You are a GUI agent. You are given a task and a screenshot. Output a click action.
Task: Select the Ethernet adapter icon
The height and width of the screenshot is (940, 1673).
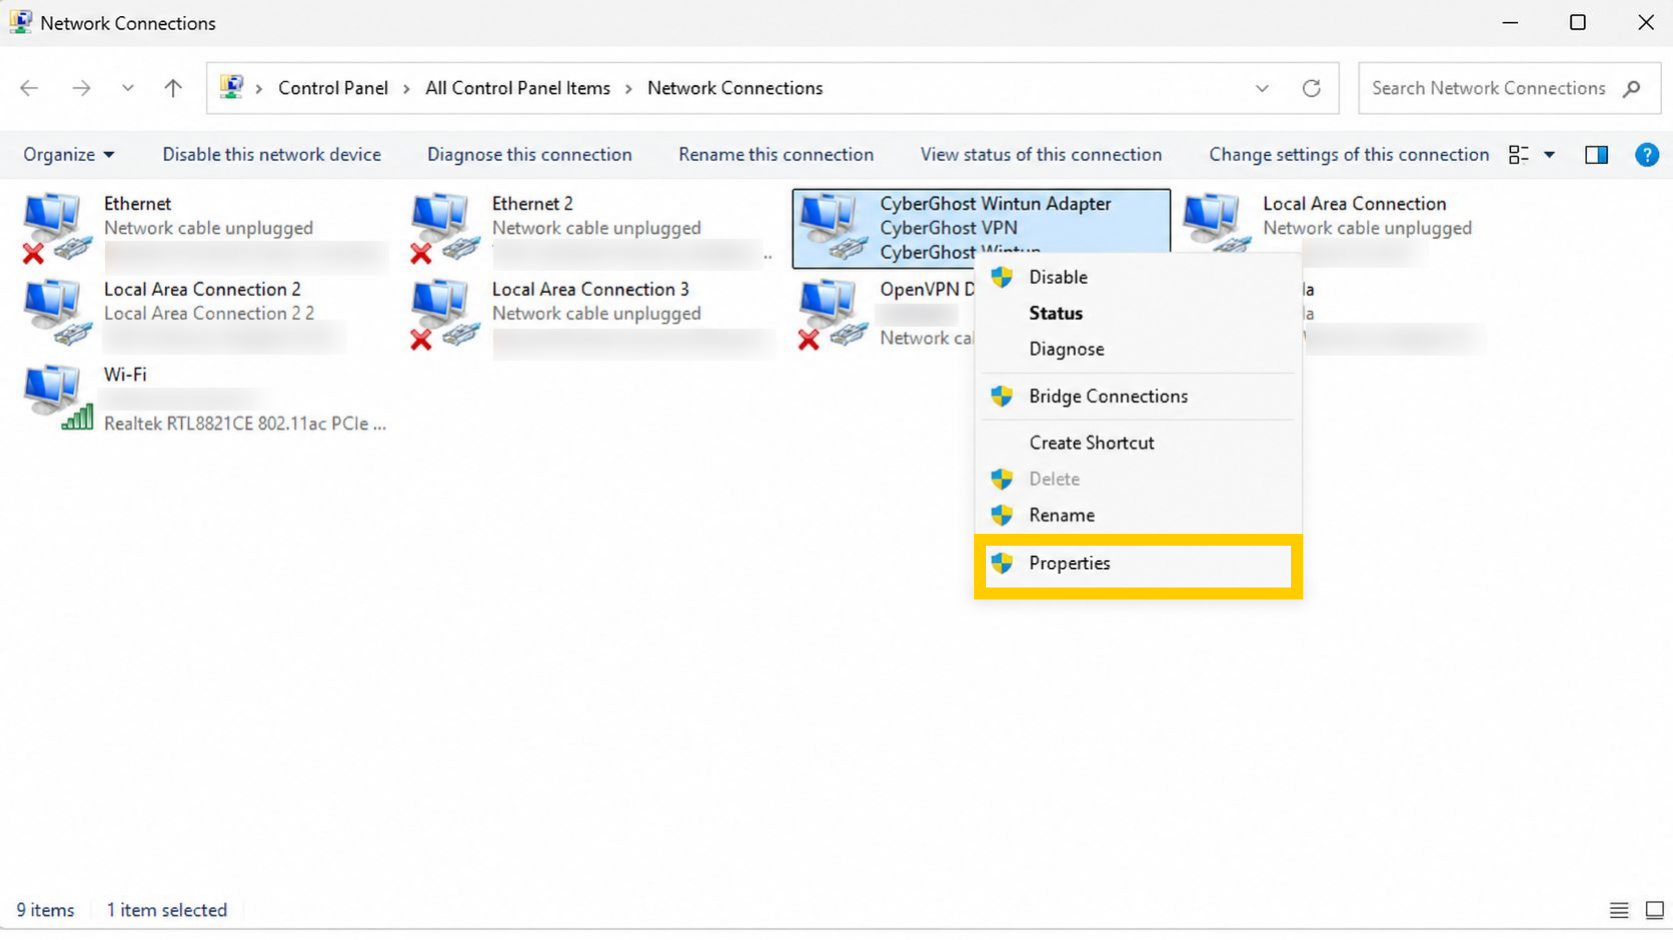tap(56, 228)
